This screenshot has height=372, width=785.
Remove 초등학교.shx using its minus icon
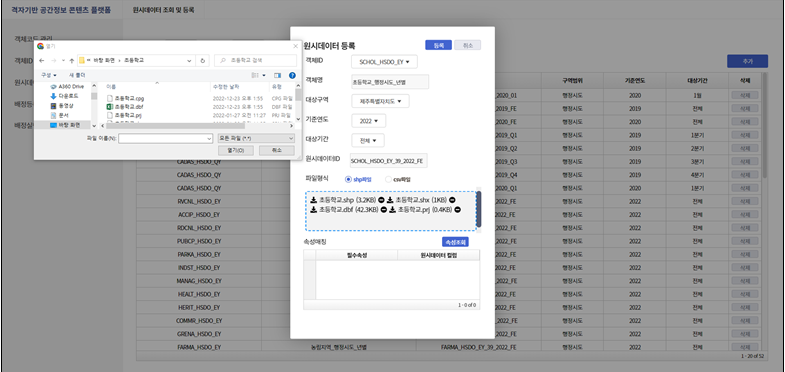coord(453,200)
